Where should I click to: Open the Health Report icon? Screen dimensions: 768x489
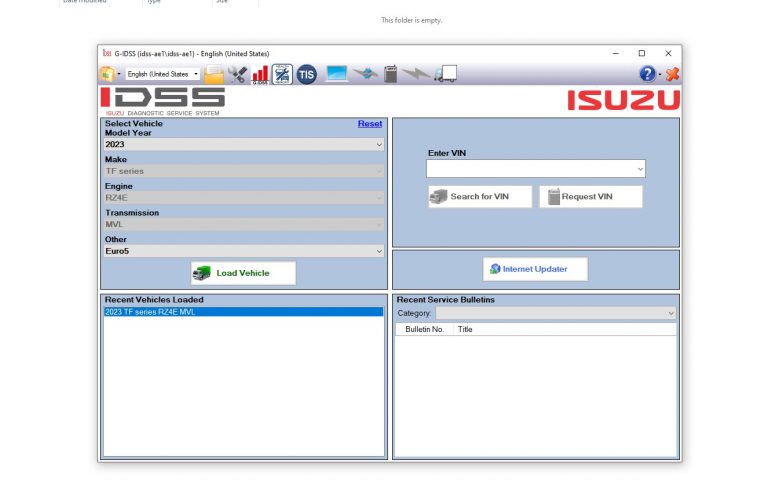tap(282, 74)
